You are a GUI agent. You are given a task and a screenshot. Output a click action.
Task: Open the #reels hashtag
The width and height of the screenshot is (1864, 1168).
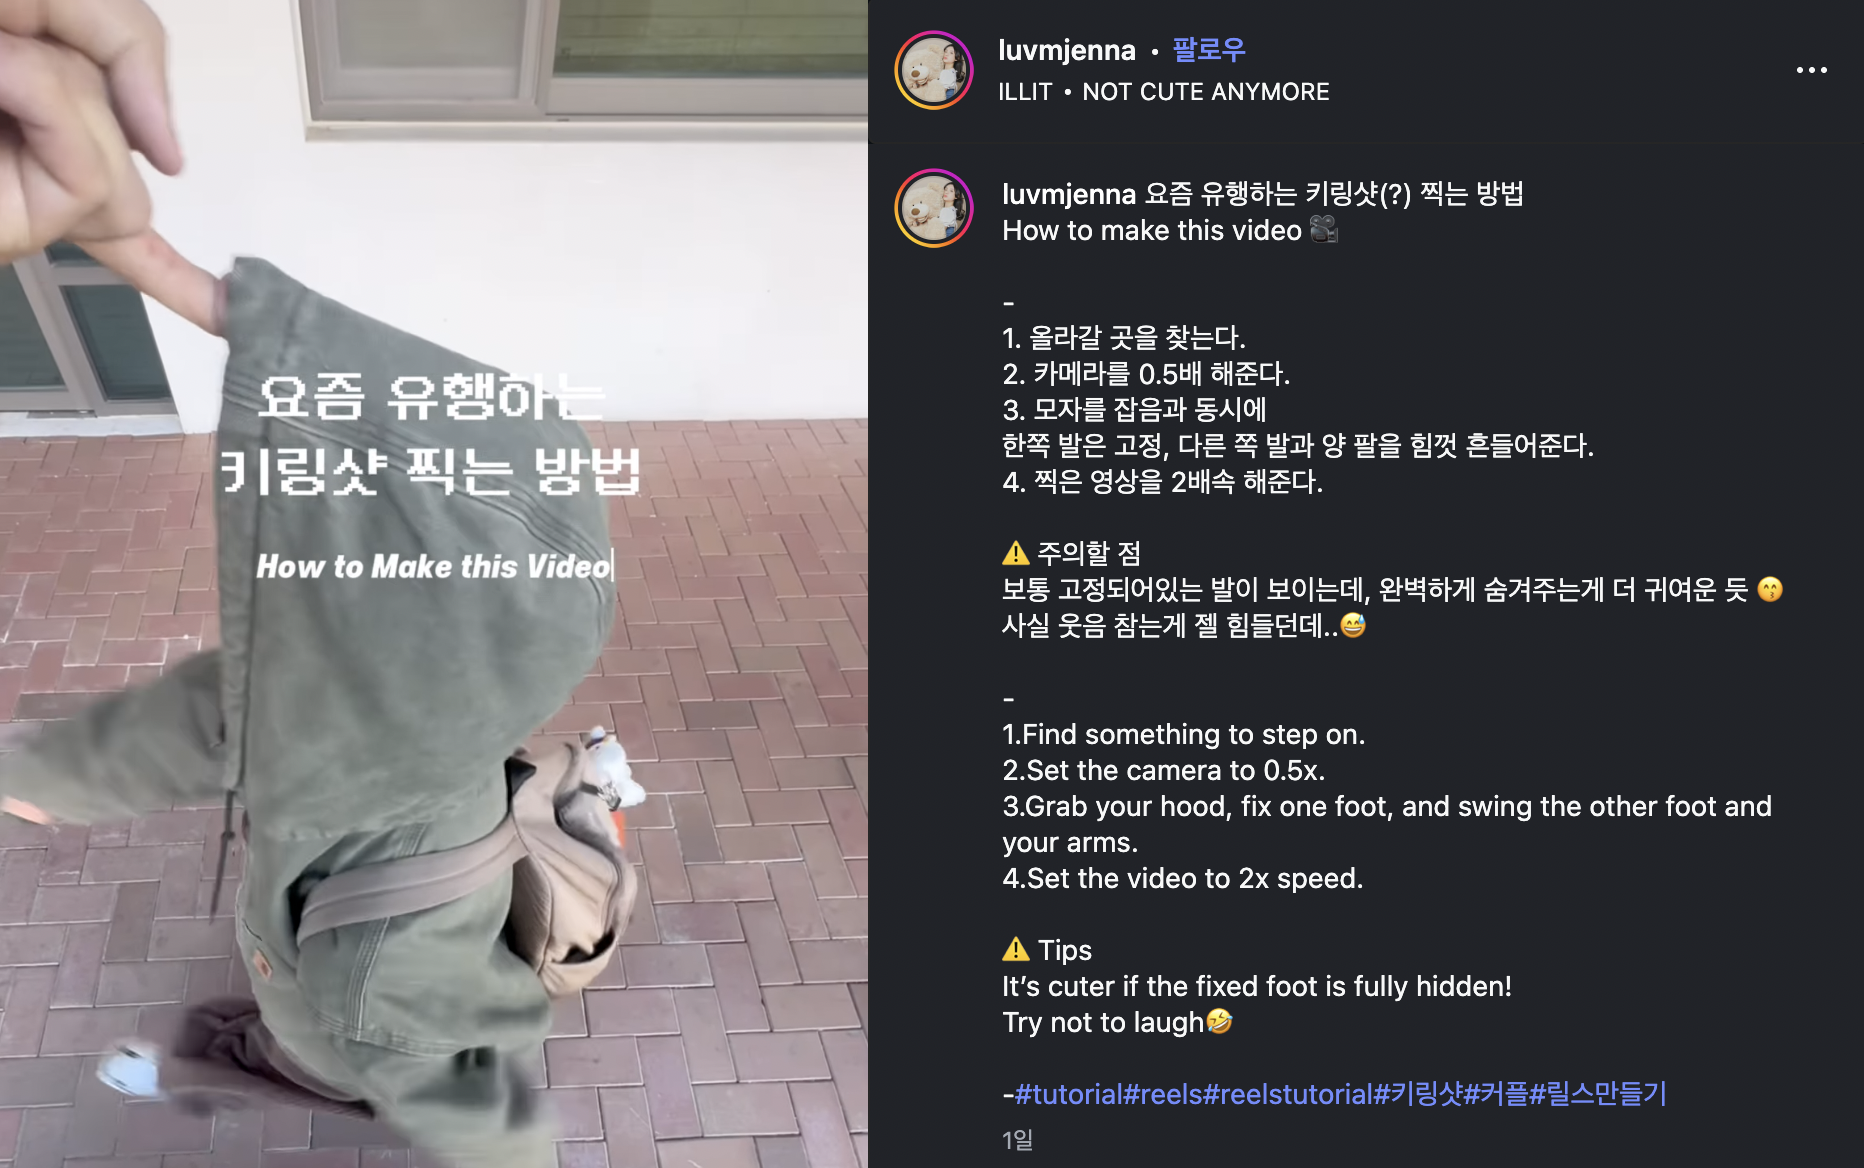(1163, 1094)
